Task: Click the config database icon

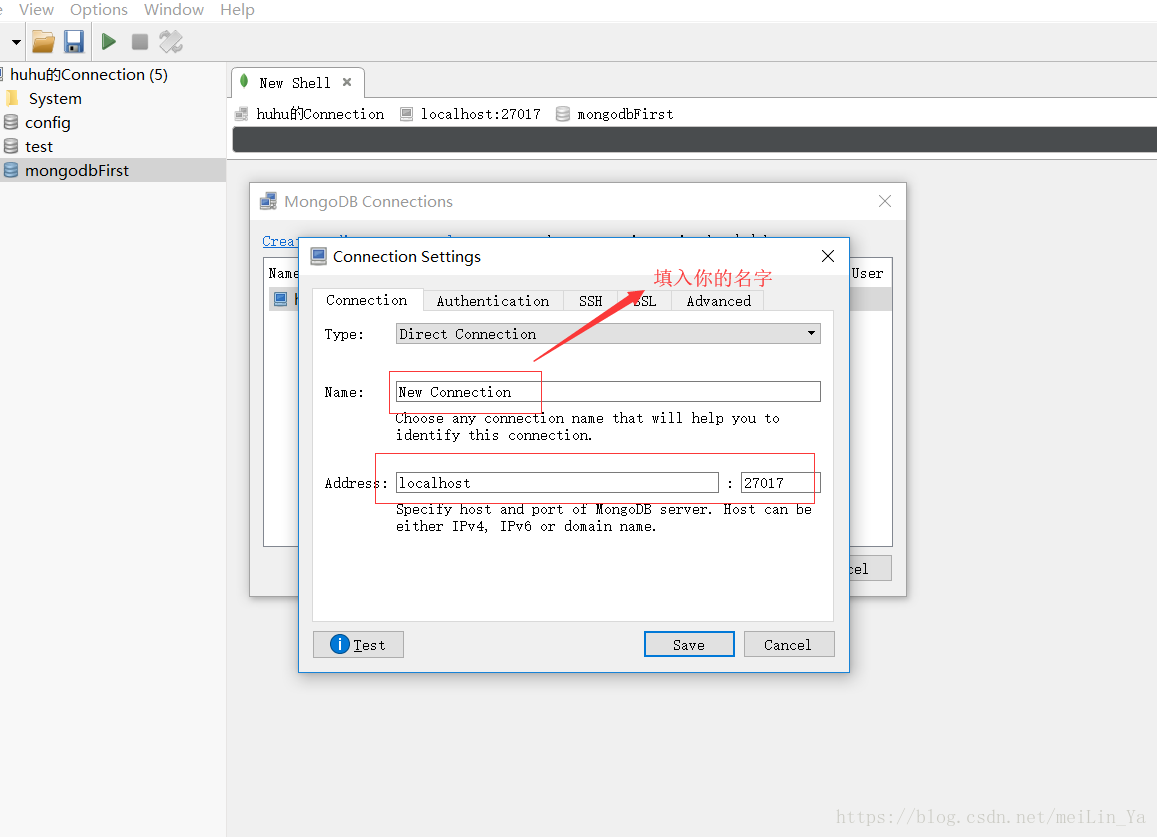Action: [x=11, y=122]
